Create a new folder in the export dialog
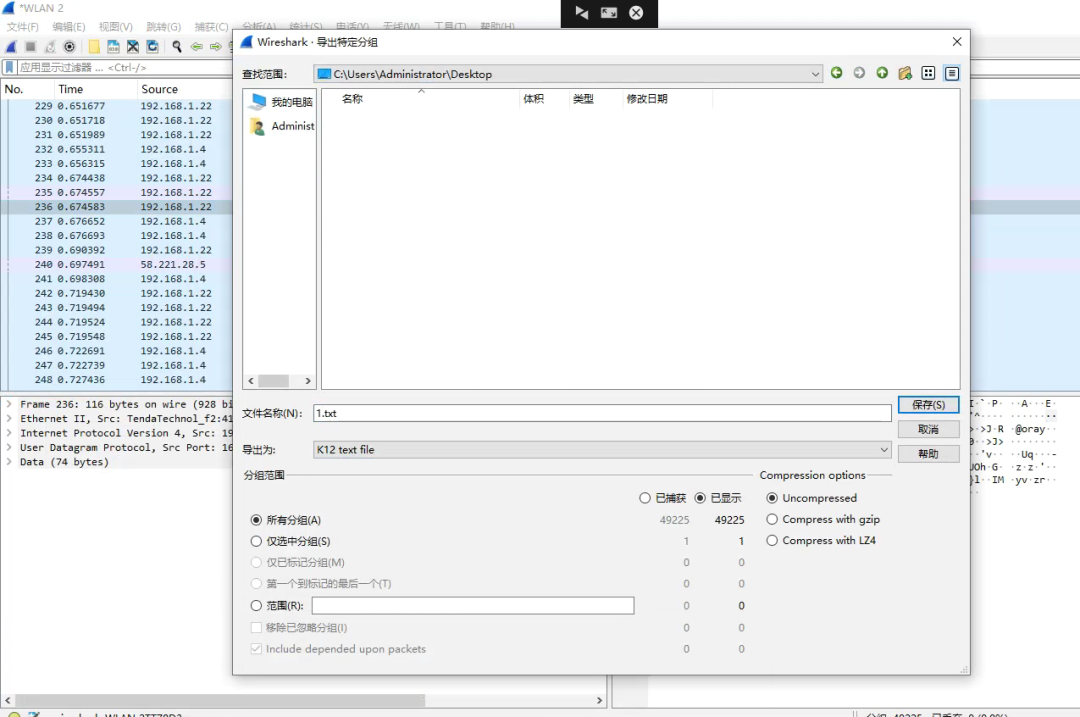 point(905,73)
